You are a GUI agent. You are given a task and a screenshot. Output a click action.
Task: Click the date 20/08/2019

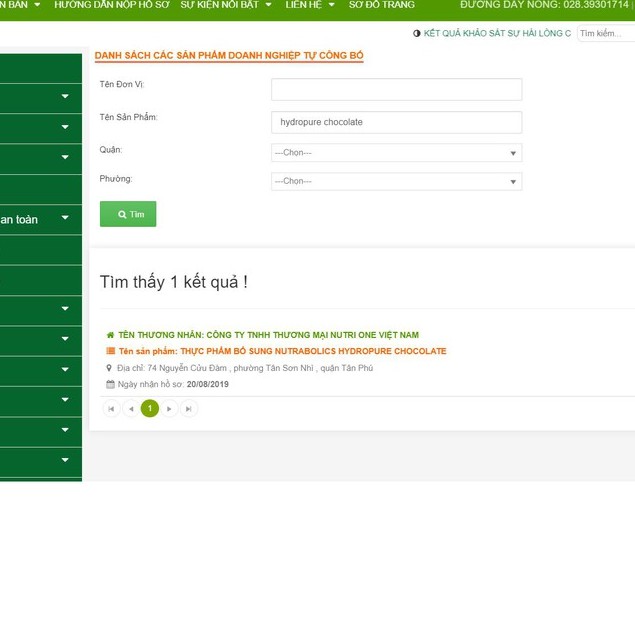pyautogui.click(x=207, y=384)
